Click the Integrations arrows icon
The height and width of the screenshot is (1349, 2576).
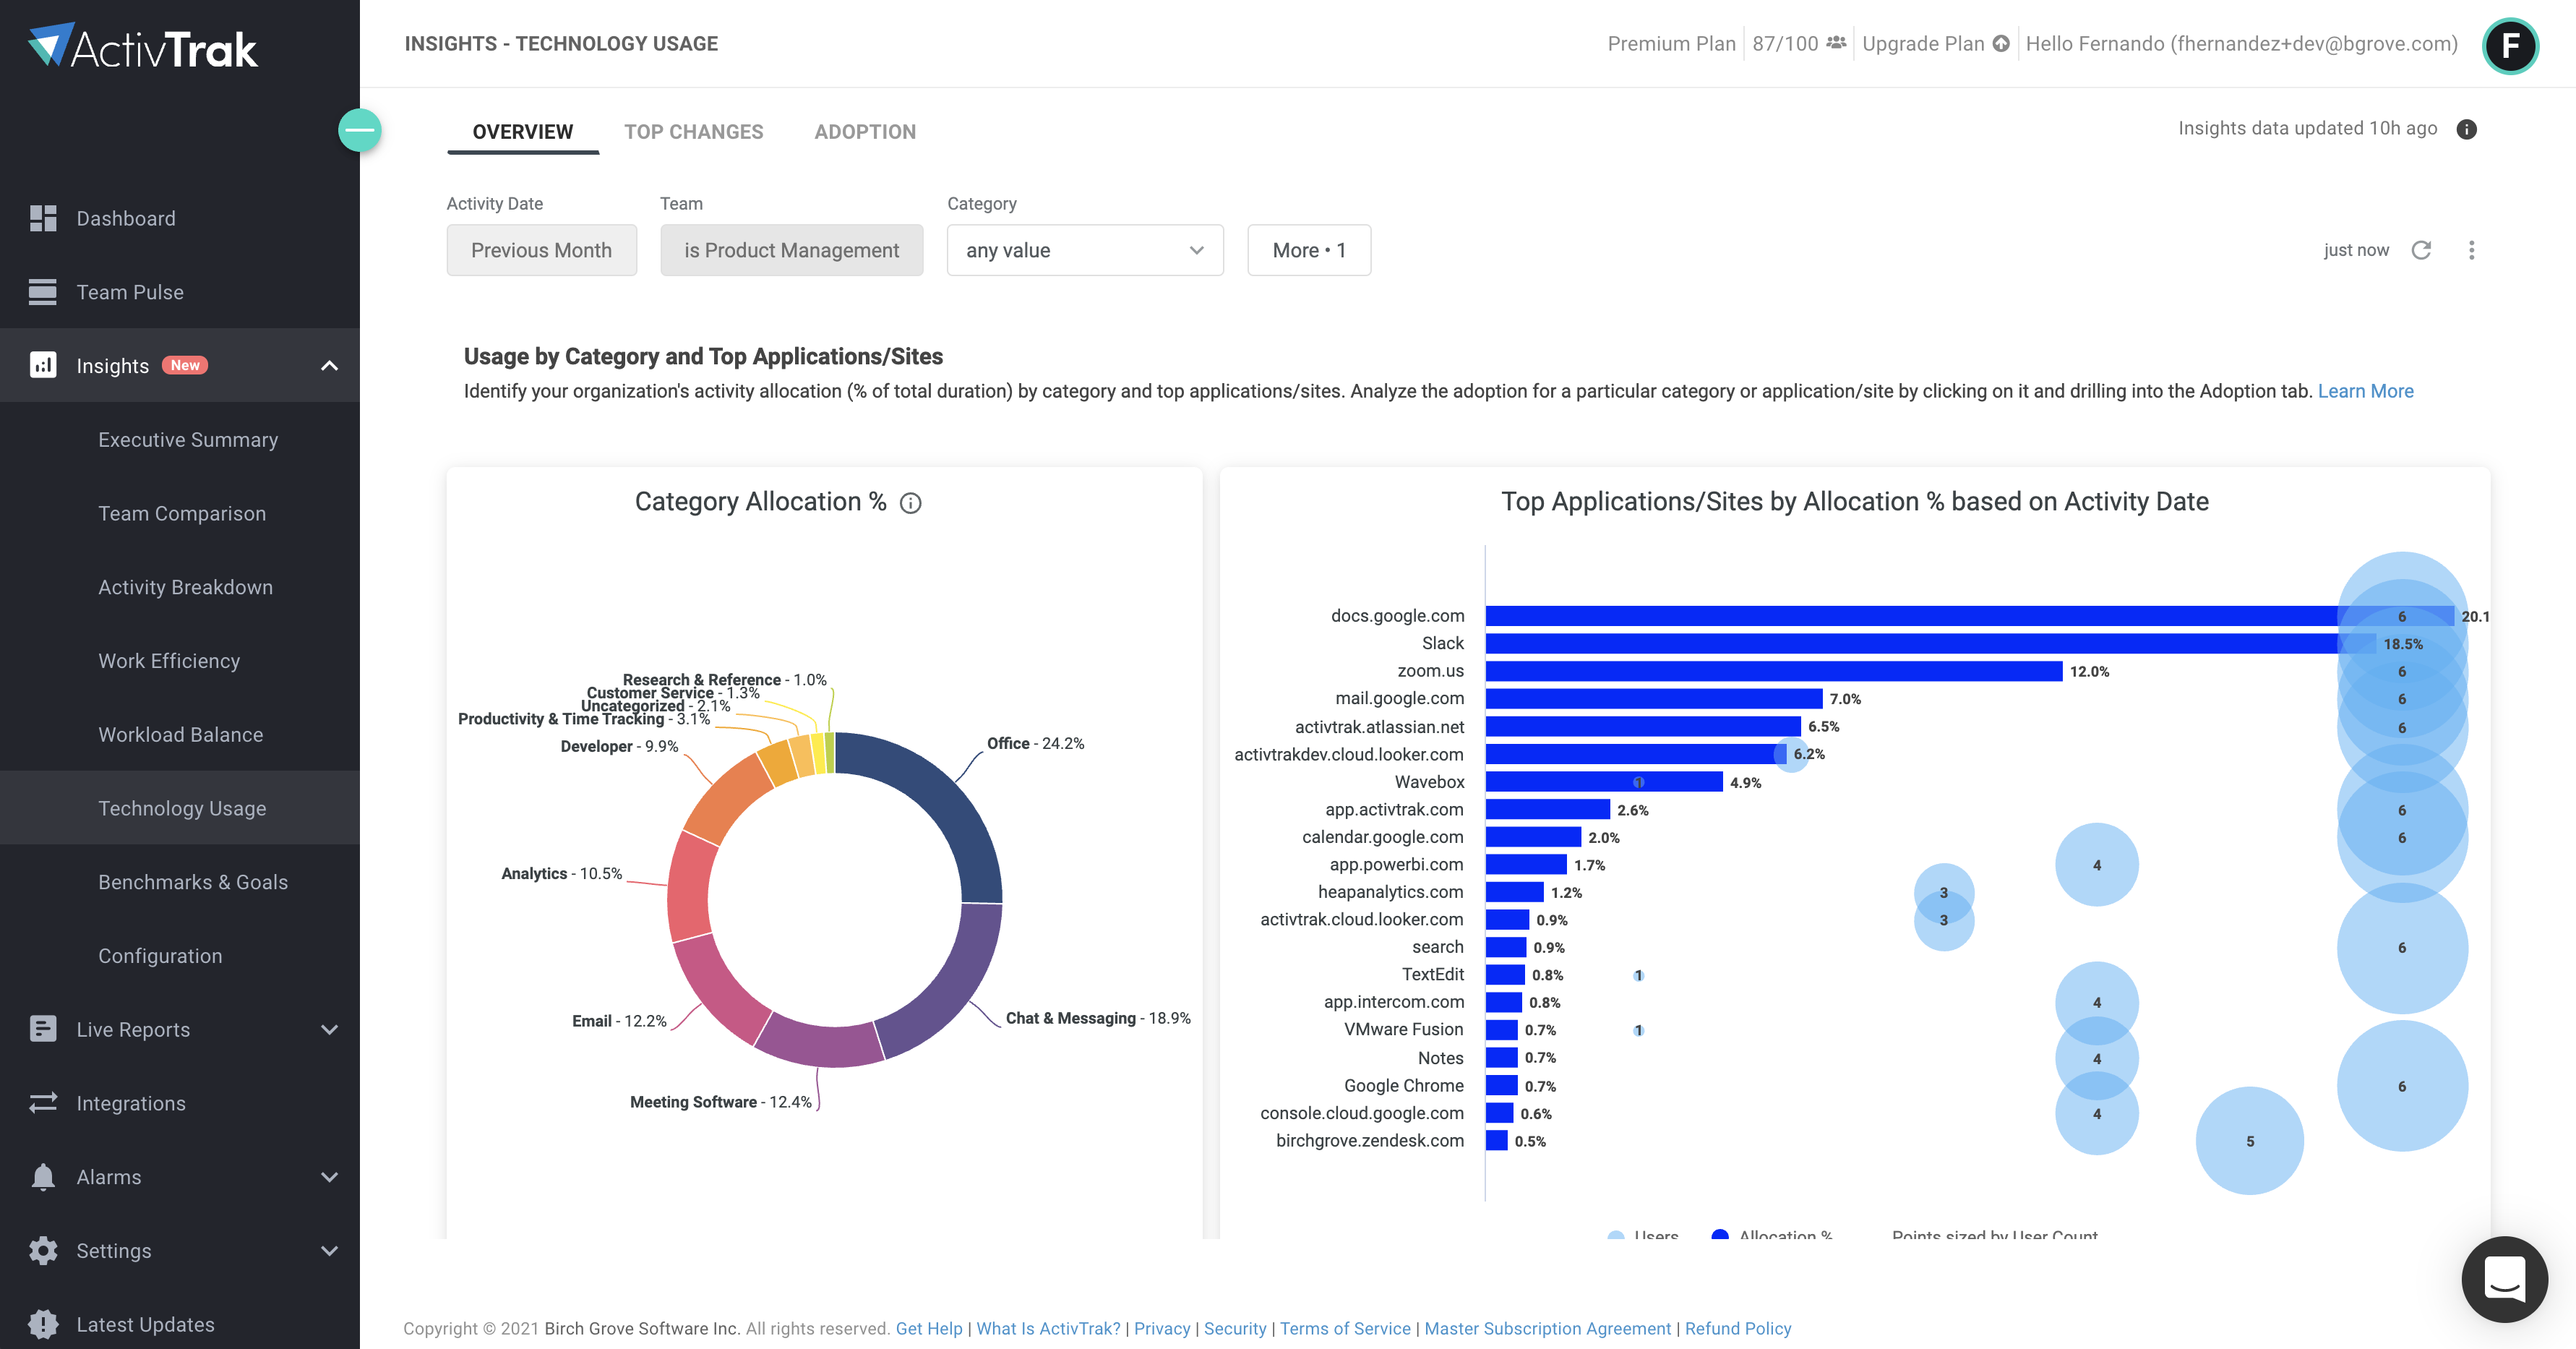[x=43, y=1102]
